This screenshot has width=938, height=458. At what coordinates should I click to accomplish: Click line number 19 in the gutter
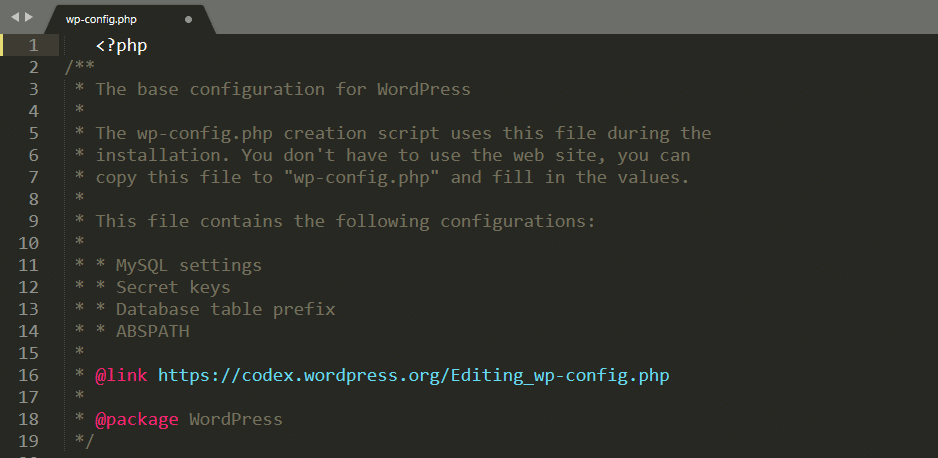(x=29, y=442)
